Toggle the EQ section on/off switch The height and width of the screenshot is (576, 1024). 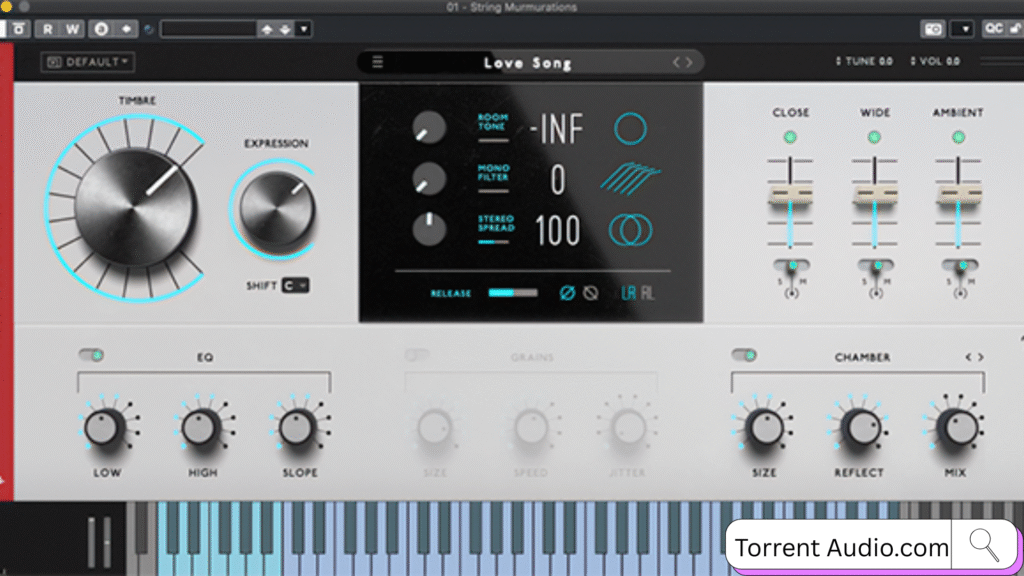92,355
